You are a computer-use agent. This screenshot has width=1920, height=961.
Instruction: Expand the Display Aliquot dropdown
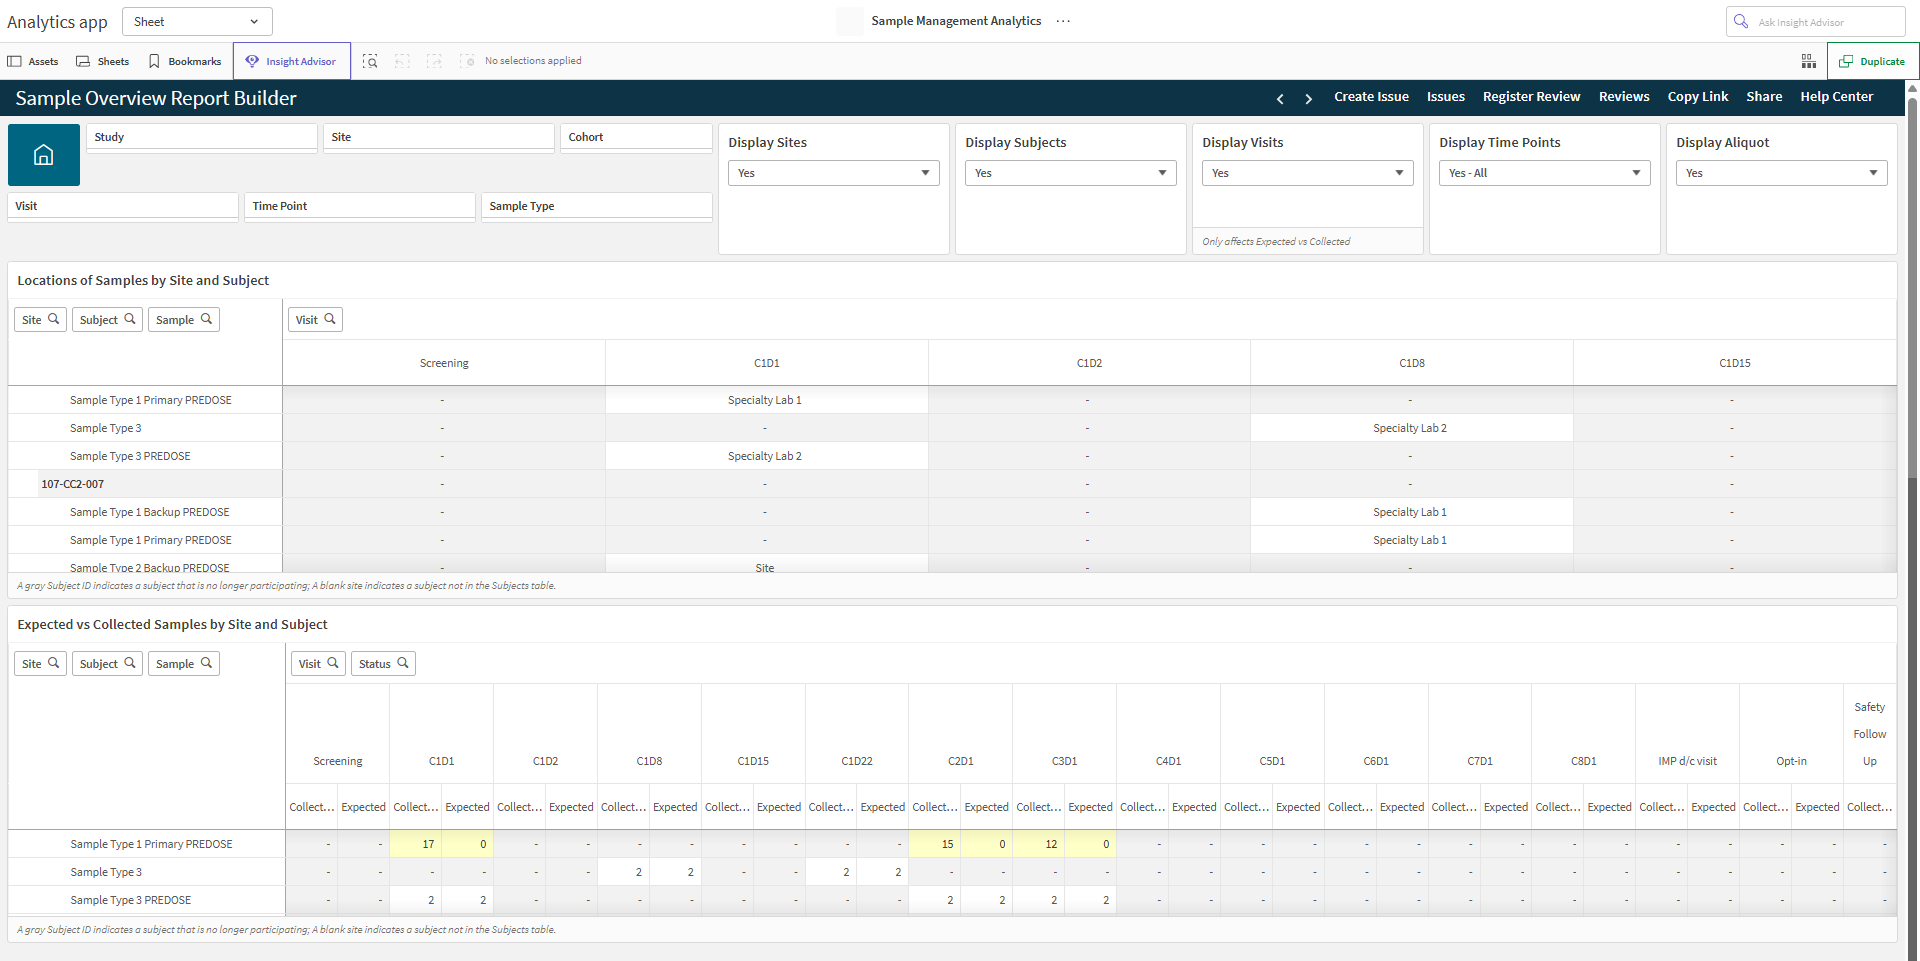point(1781,173)
